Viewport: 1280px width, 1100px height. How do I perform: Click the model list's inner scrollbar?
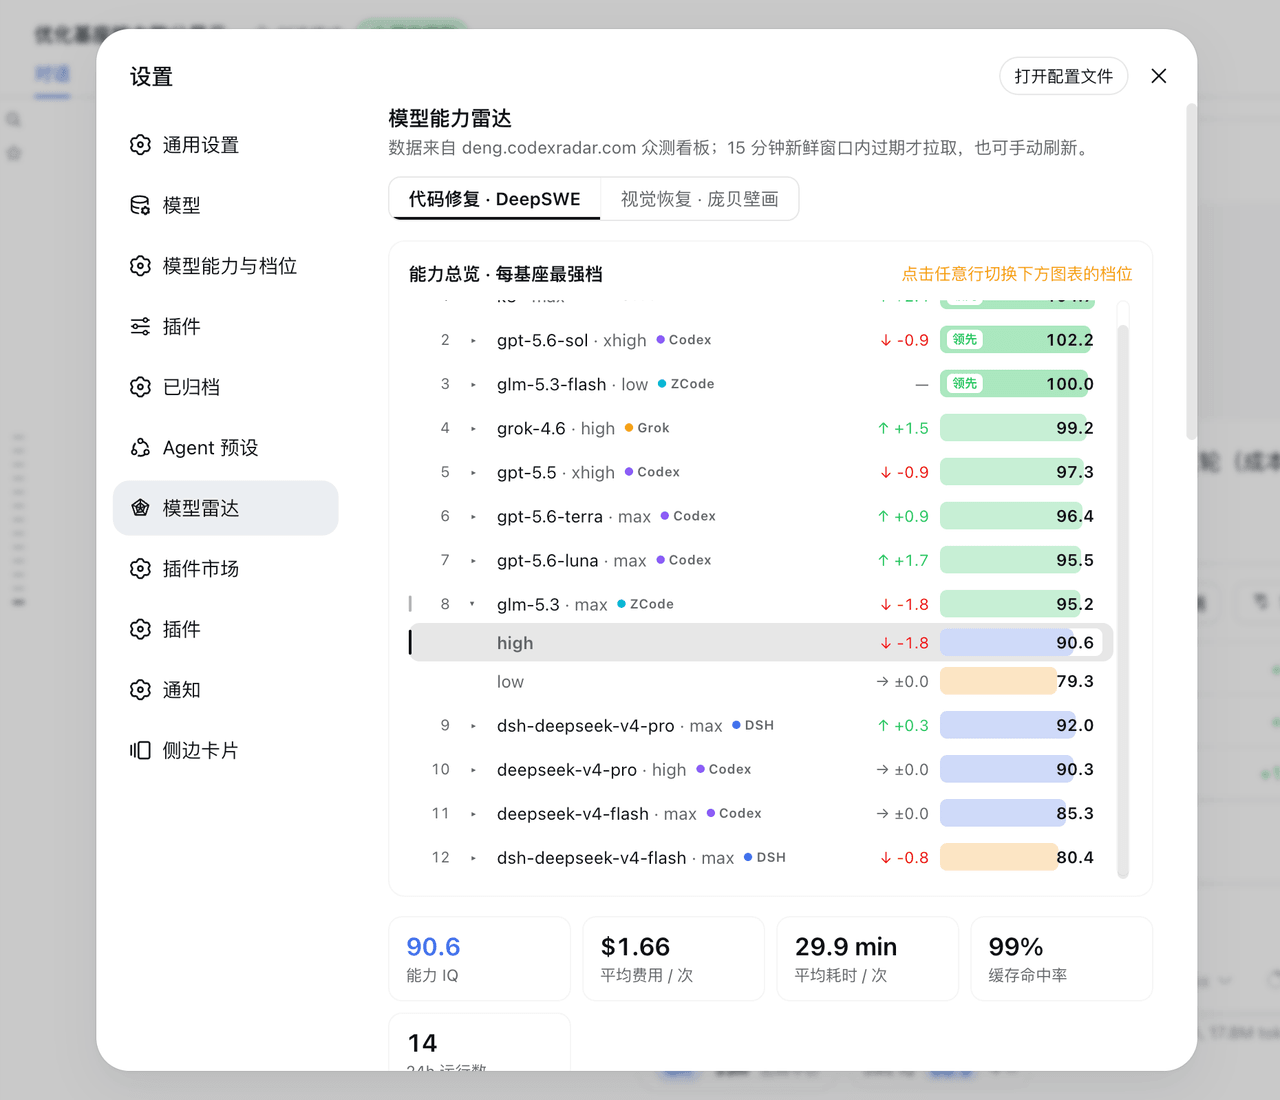tap(1123, 600)
